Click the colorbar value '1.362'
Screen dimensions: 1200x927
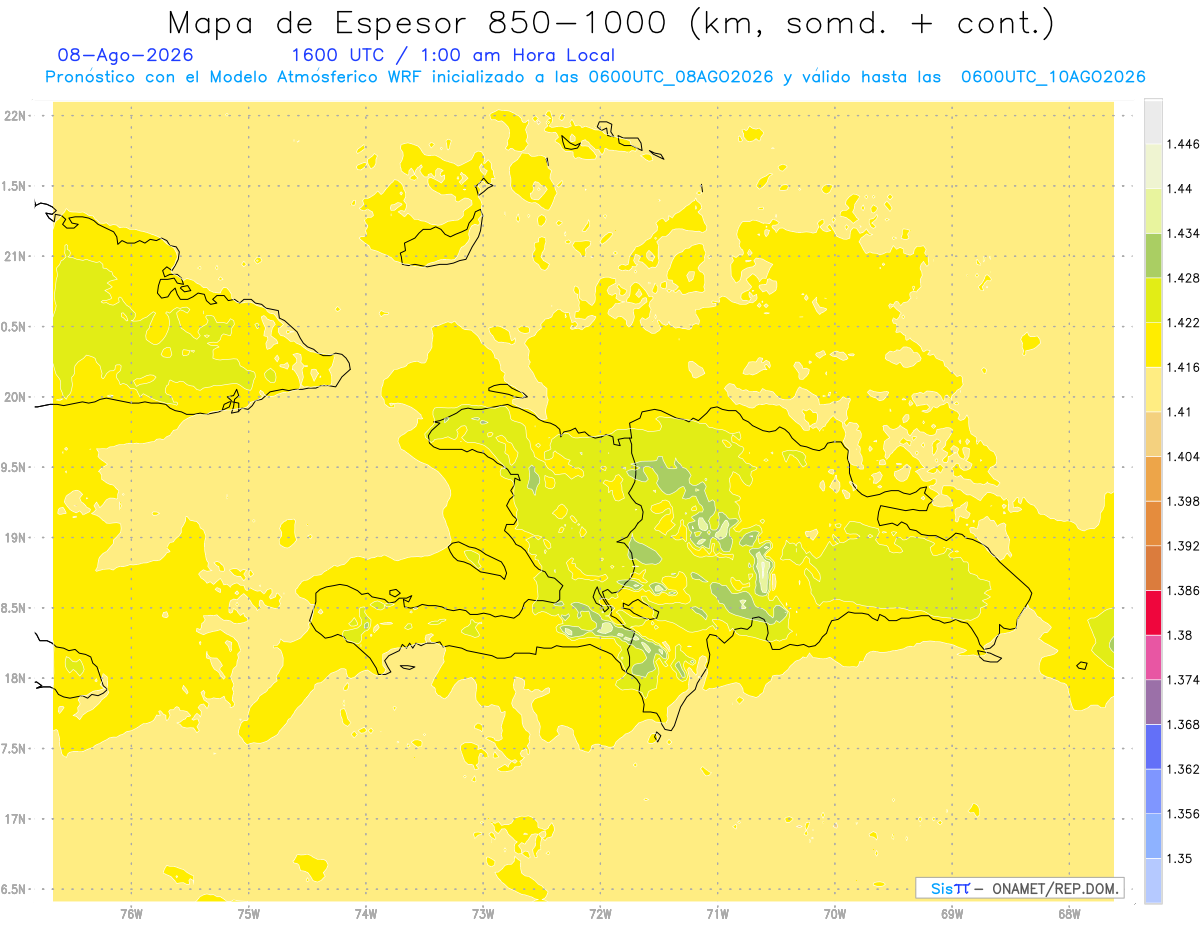click(1183, 769)
